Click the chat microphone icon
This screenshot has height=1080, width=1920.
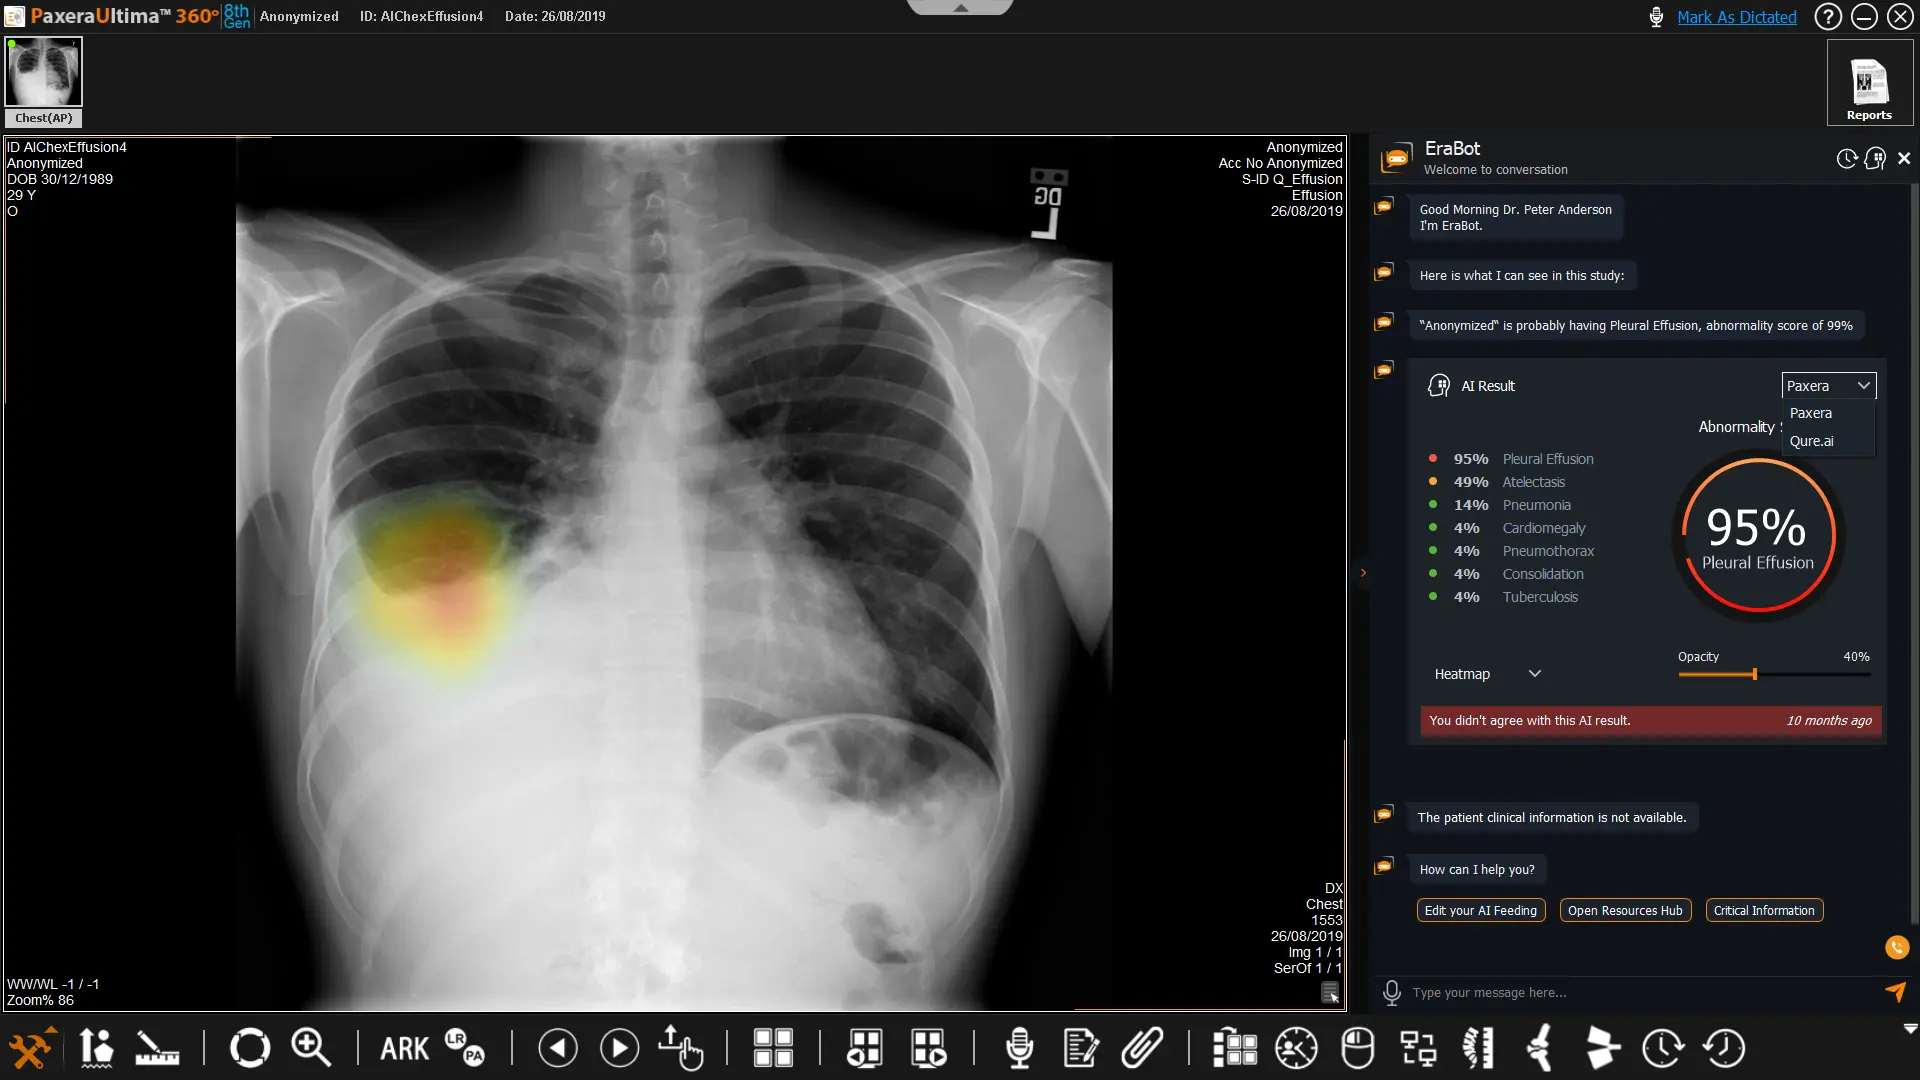point(1391,993)
